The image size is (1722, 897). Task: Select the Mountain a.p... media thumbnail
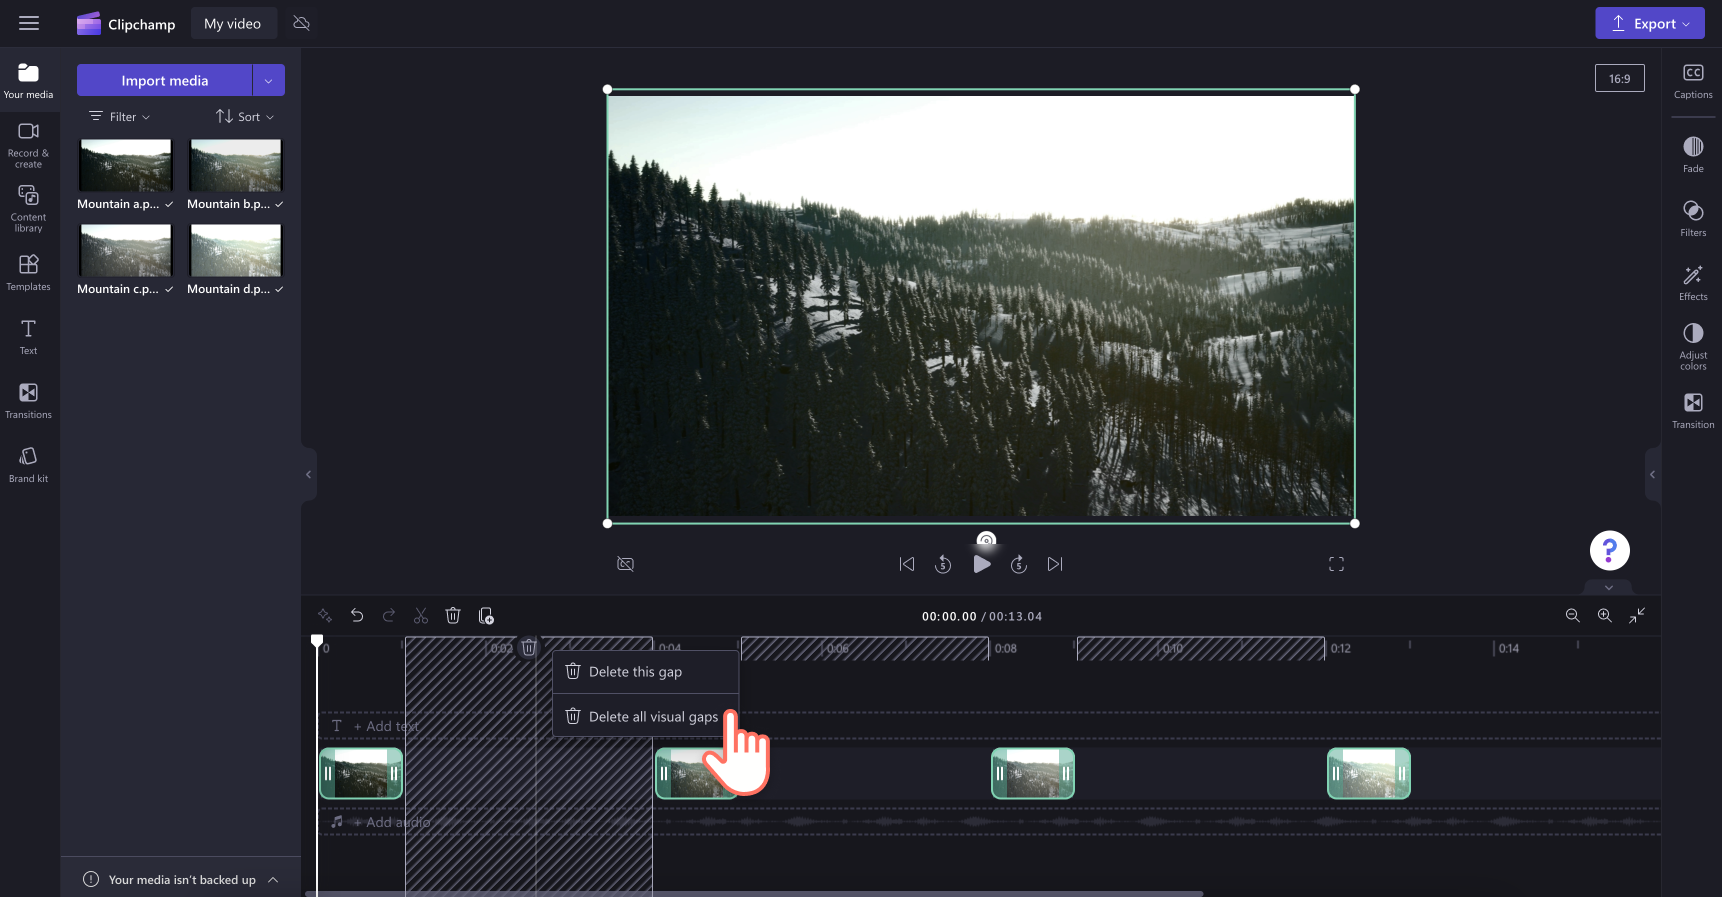tap(126, 165)
